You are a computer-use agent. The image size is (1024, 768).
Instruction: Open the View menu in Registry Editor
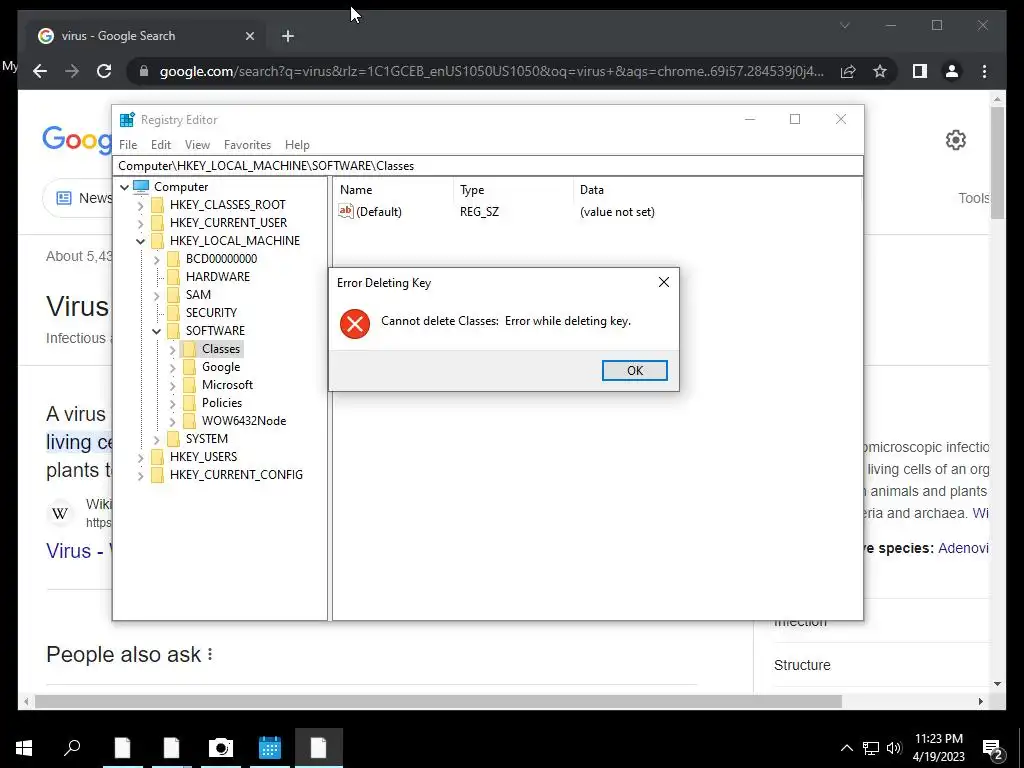coord(197,145)
